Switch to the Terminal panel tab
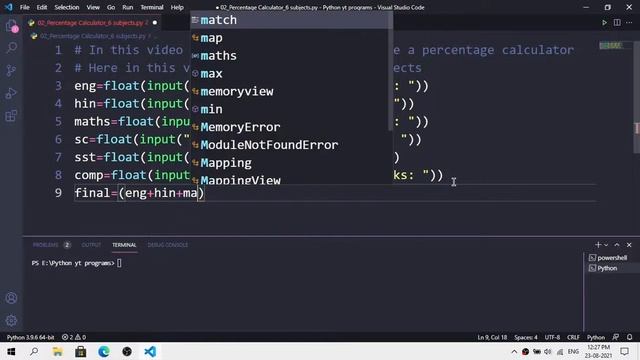Image resolution: width=640 pixels, height=360 pixels. tap(124, 245)
